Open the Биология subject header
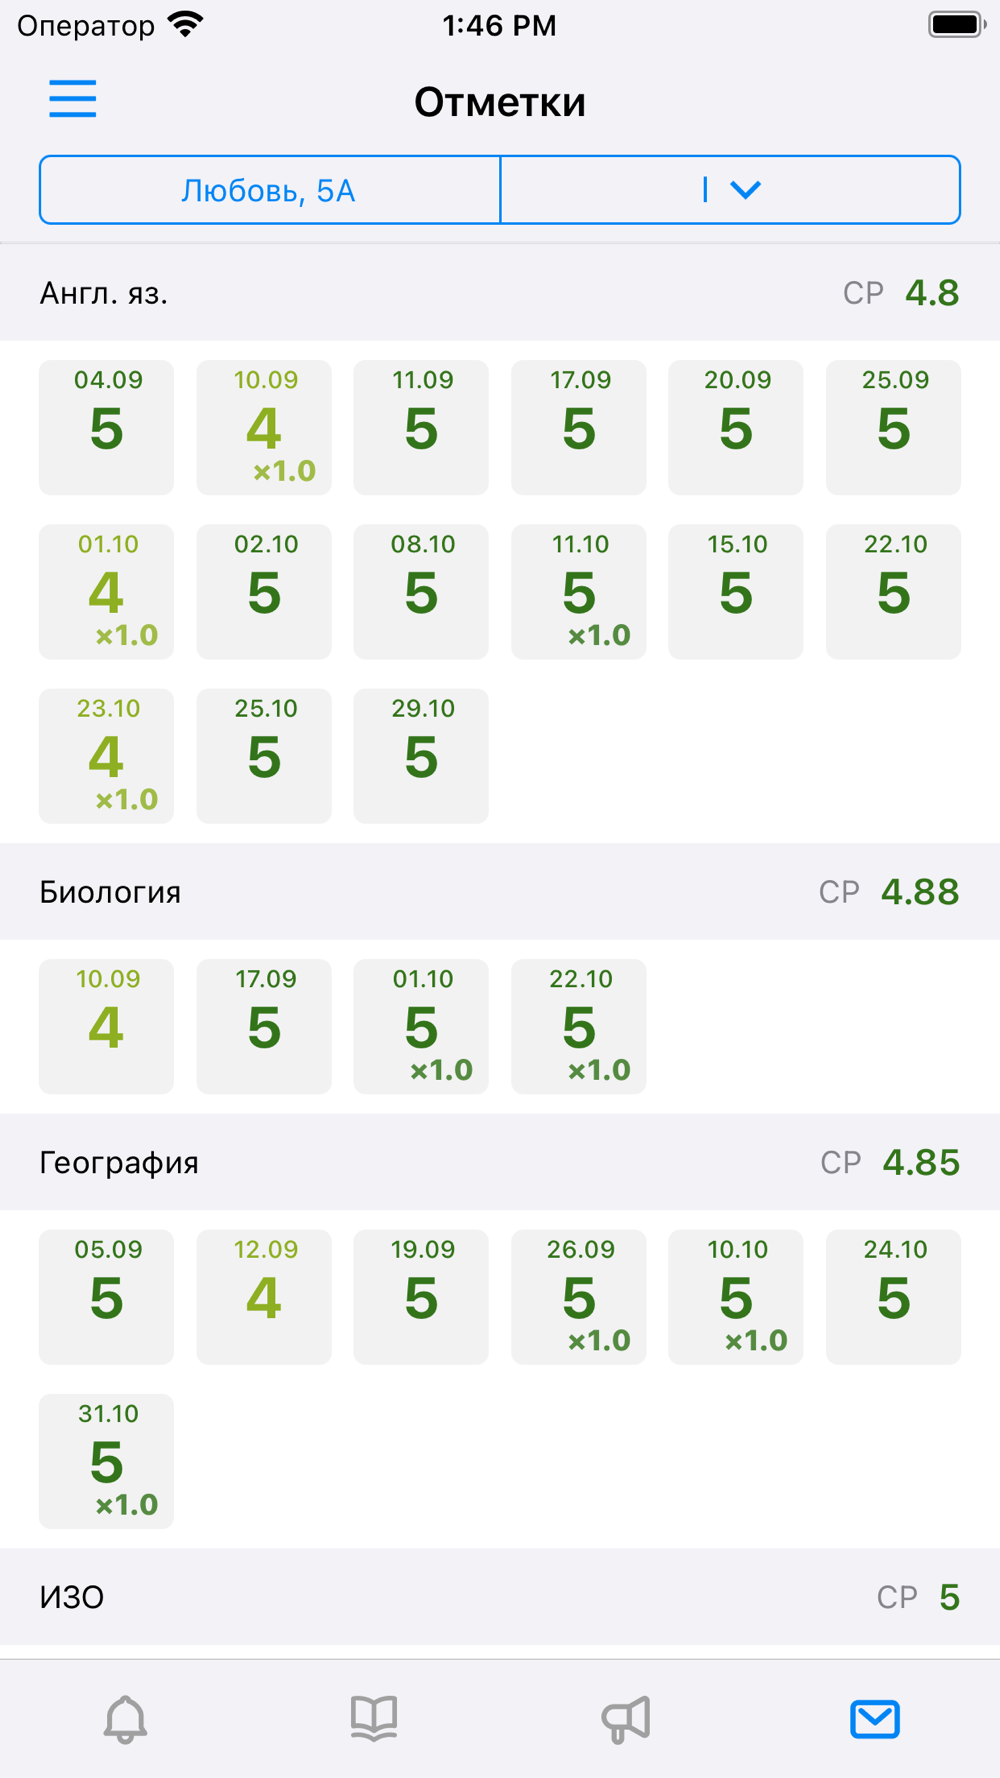 pyautogui.click(x=500, y=892)
